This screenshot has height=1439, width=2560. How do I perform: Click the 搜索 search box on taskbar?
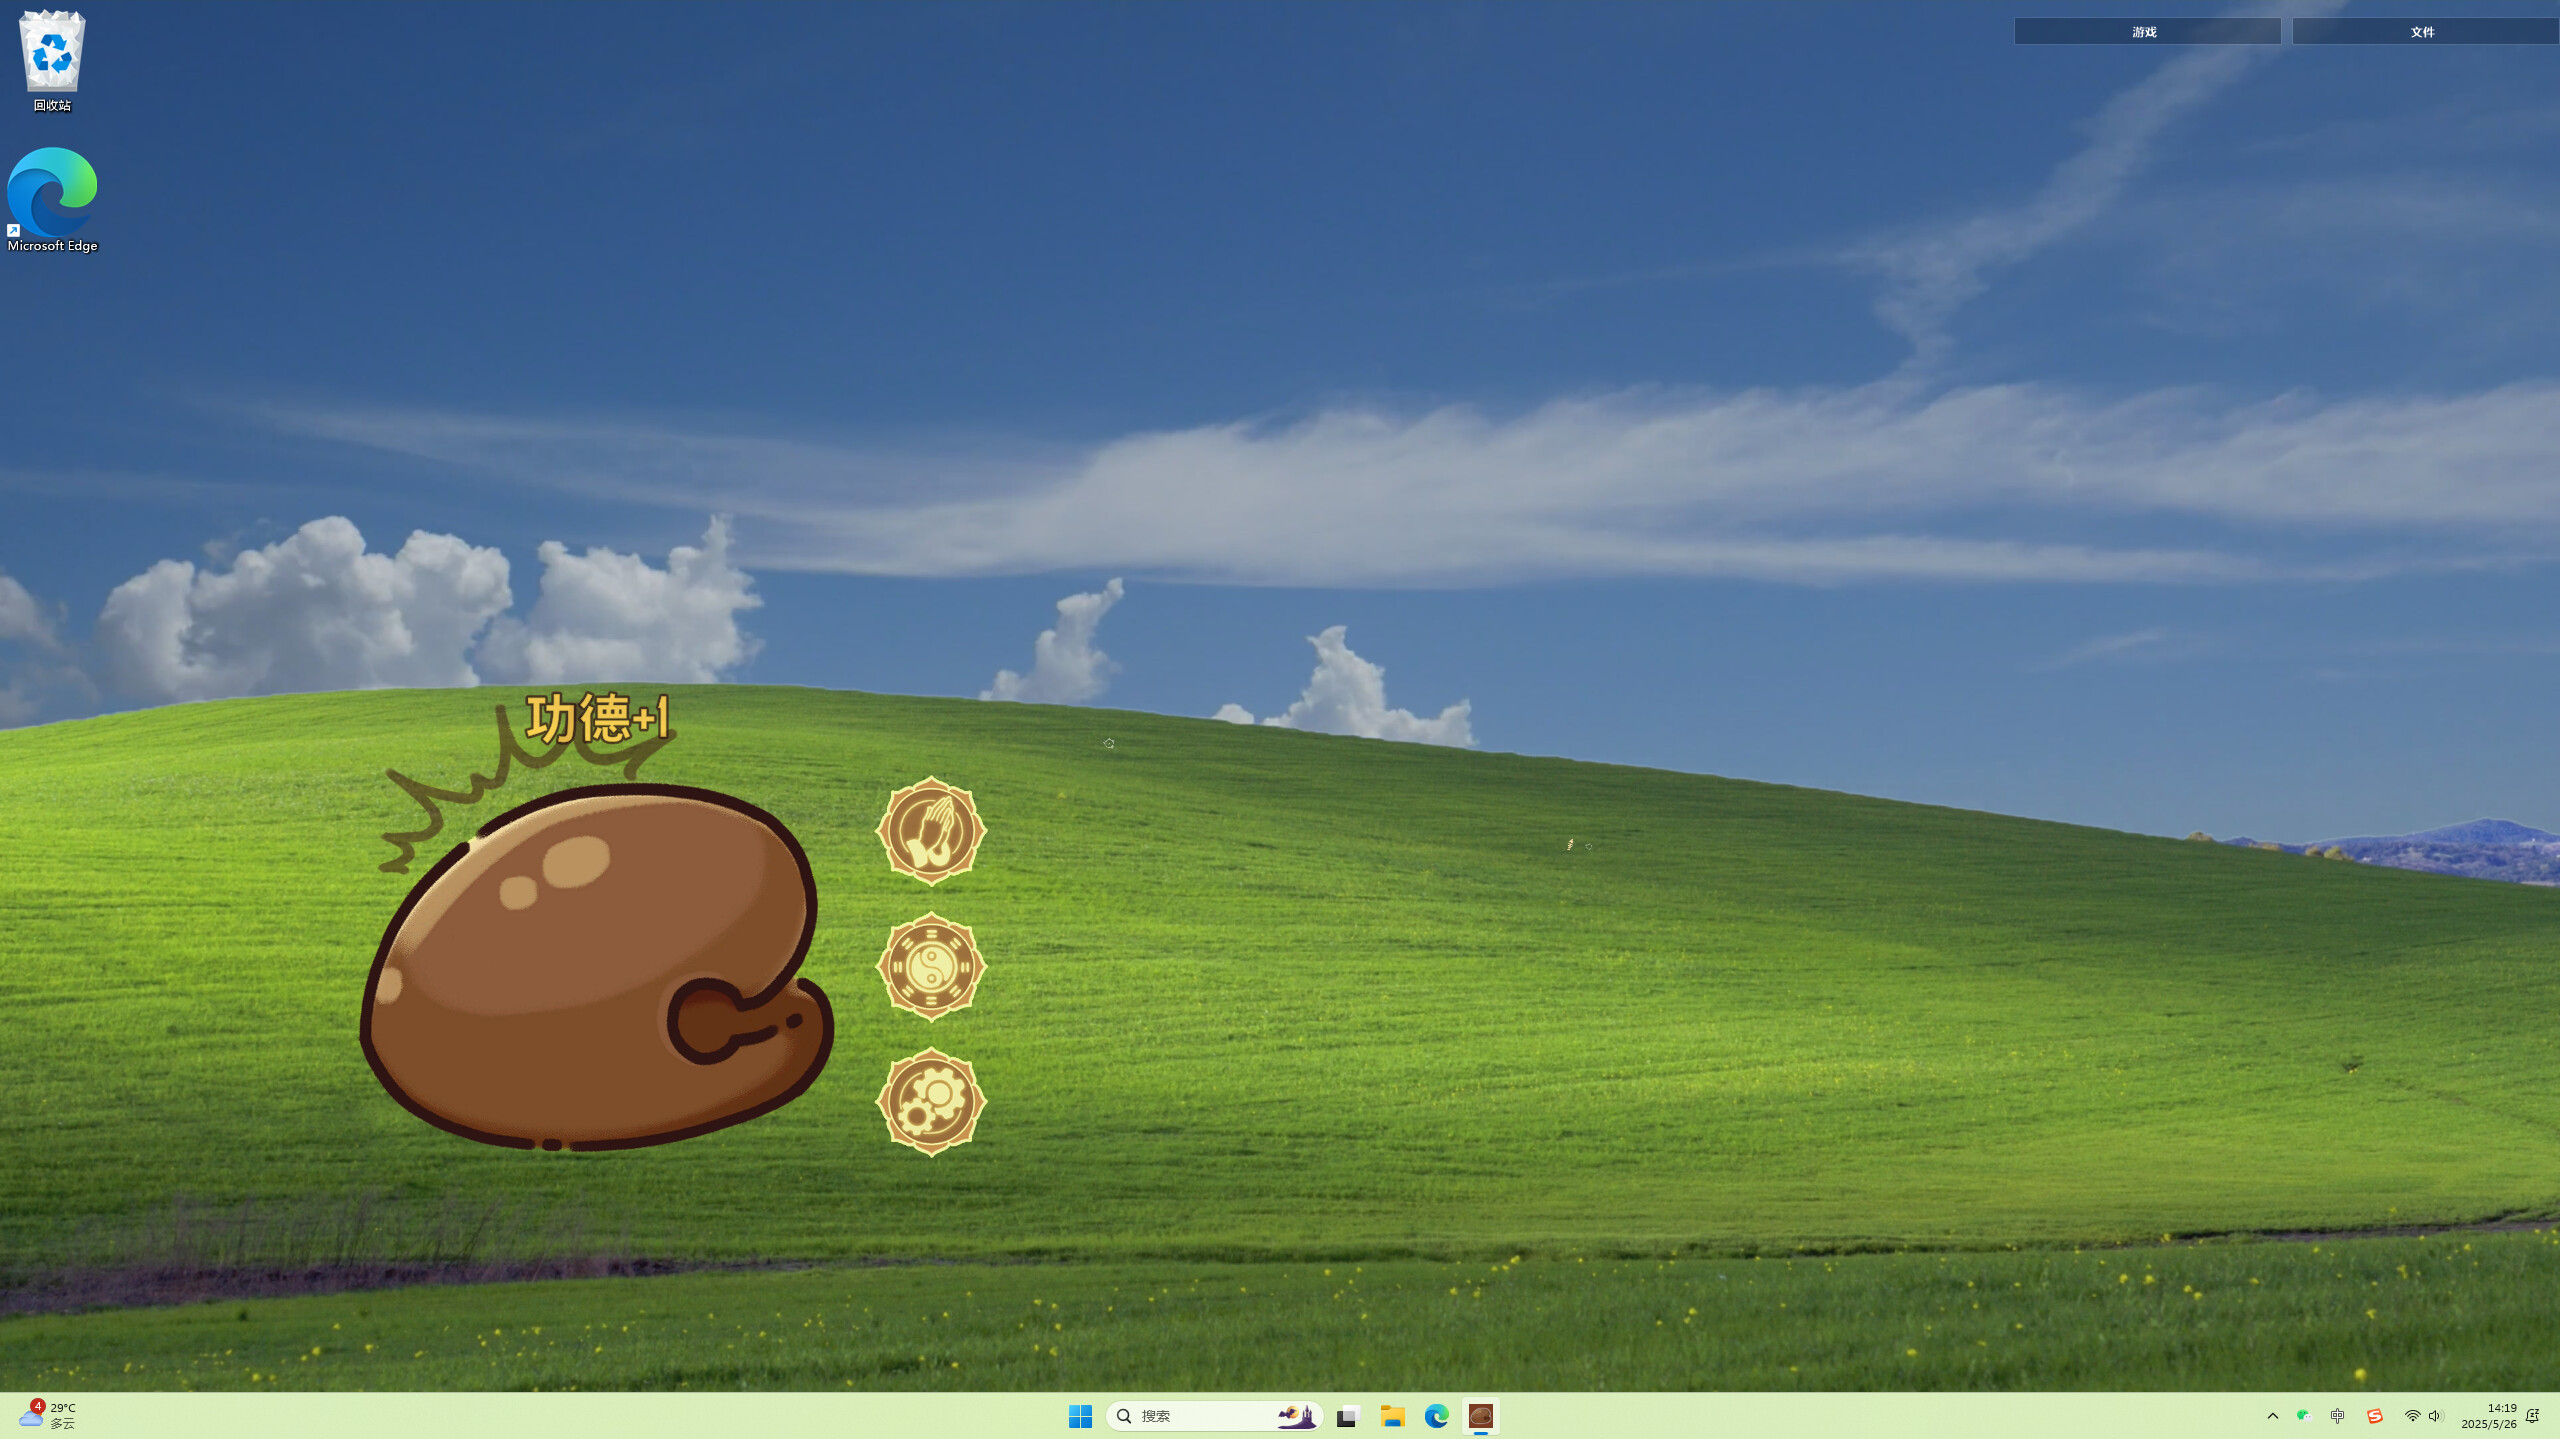[1200, 1416]
